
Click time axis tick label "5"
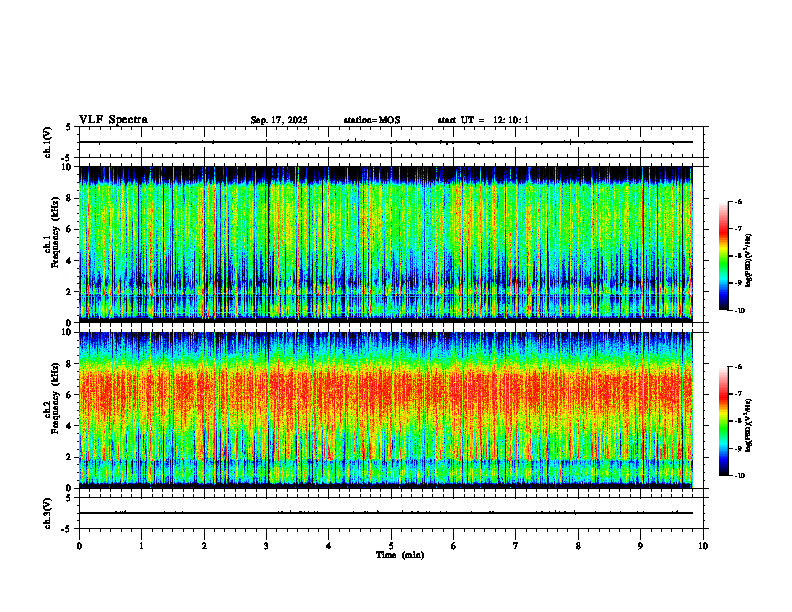point(391,546)
